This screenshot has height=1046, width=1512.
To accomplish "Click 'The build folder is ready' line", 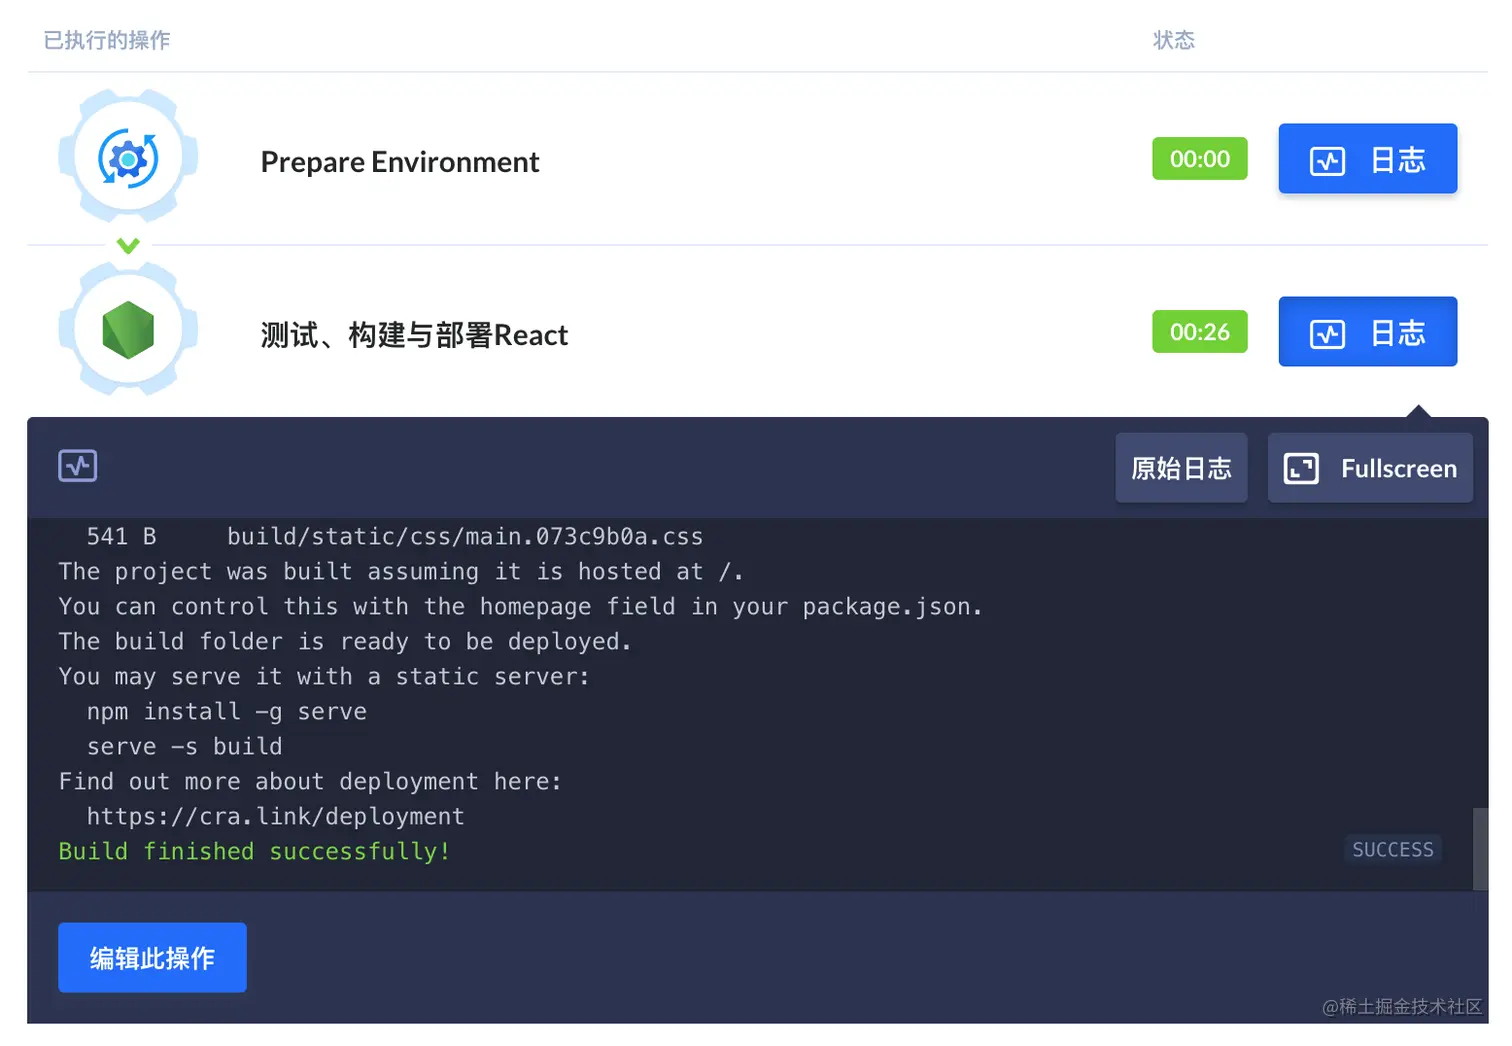I will coord(345,642).
